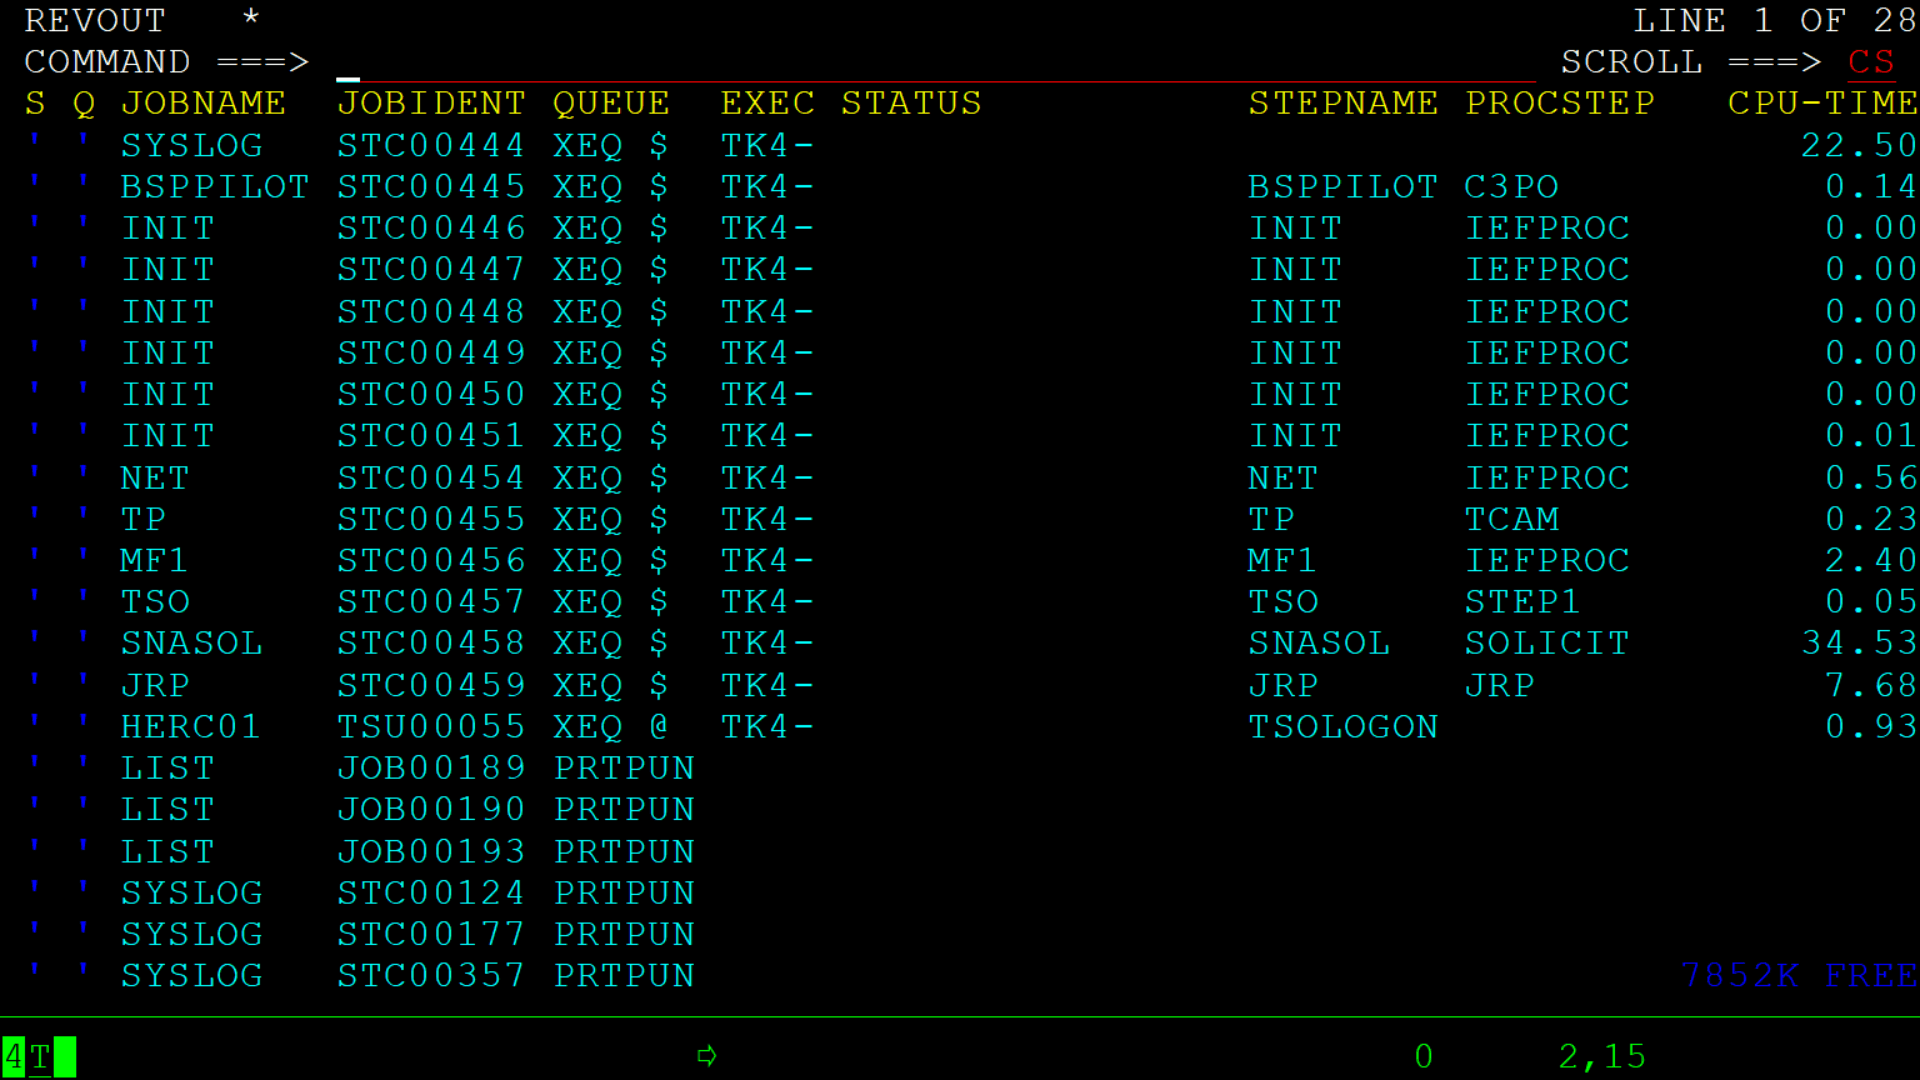Click CPU time 34.53 for SNASOL

[x=1859, y=644]
